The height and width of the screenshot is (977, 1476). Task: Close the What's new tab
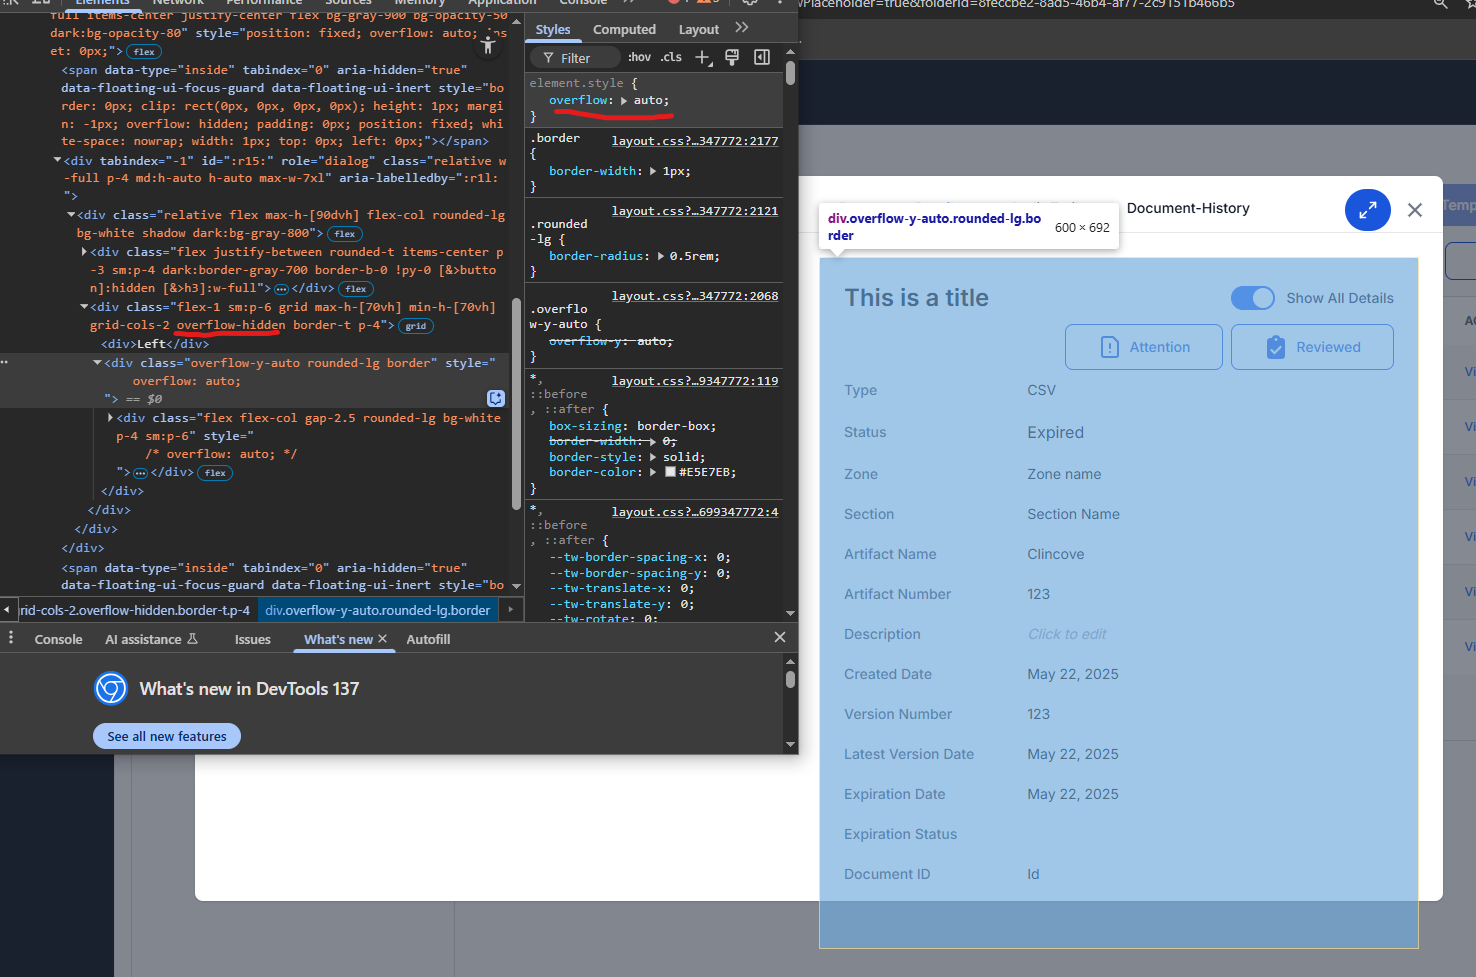[x=382, y=639]
